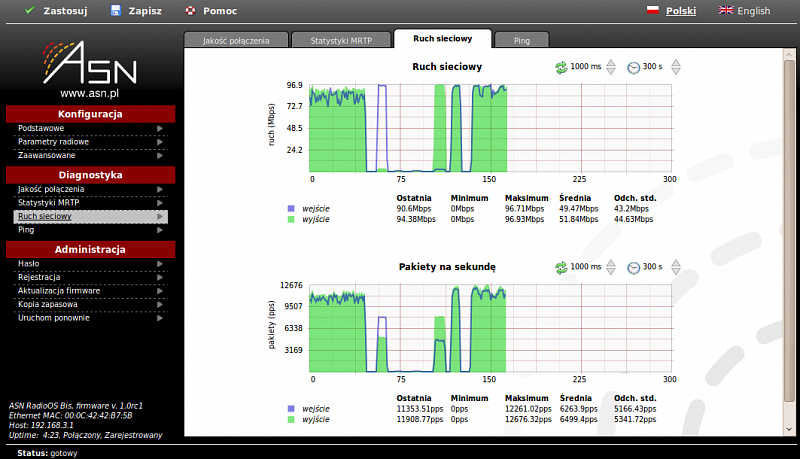
Task: Click the Konfiguracja section header
Action: click(x=90, y=114)
